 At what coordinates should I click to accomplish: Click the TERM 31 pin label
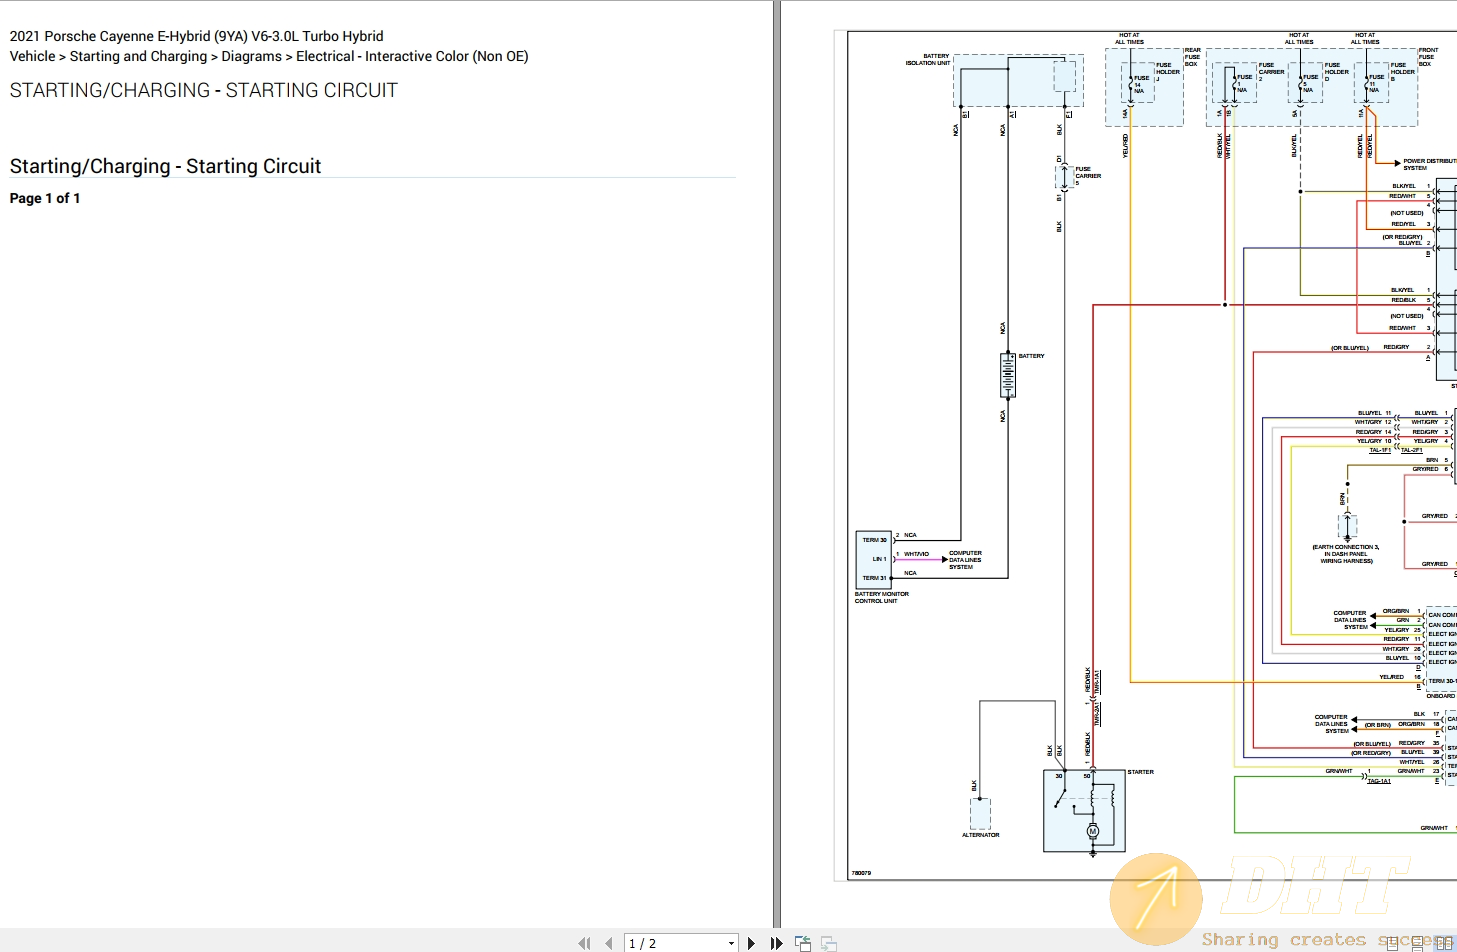tap(874, 578)
